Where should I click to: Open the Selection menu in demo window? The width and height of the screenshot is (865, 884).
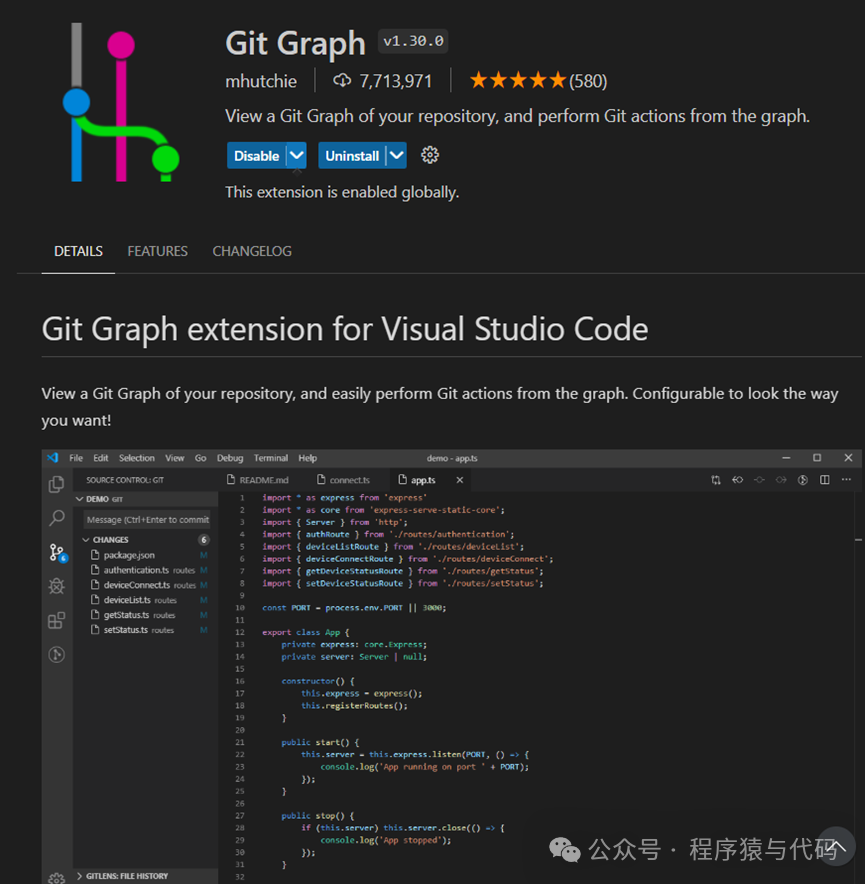click(136, 458)
